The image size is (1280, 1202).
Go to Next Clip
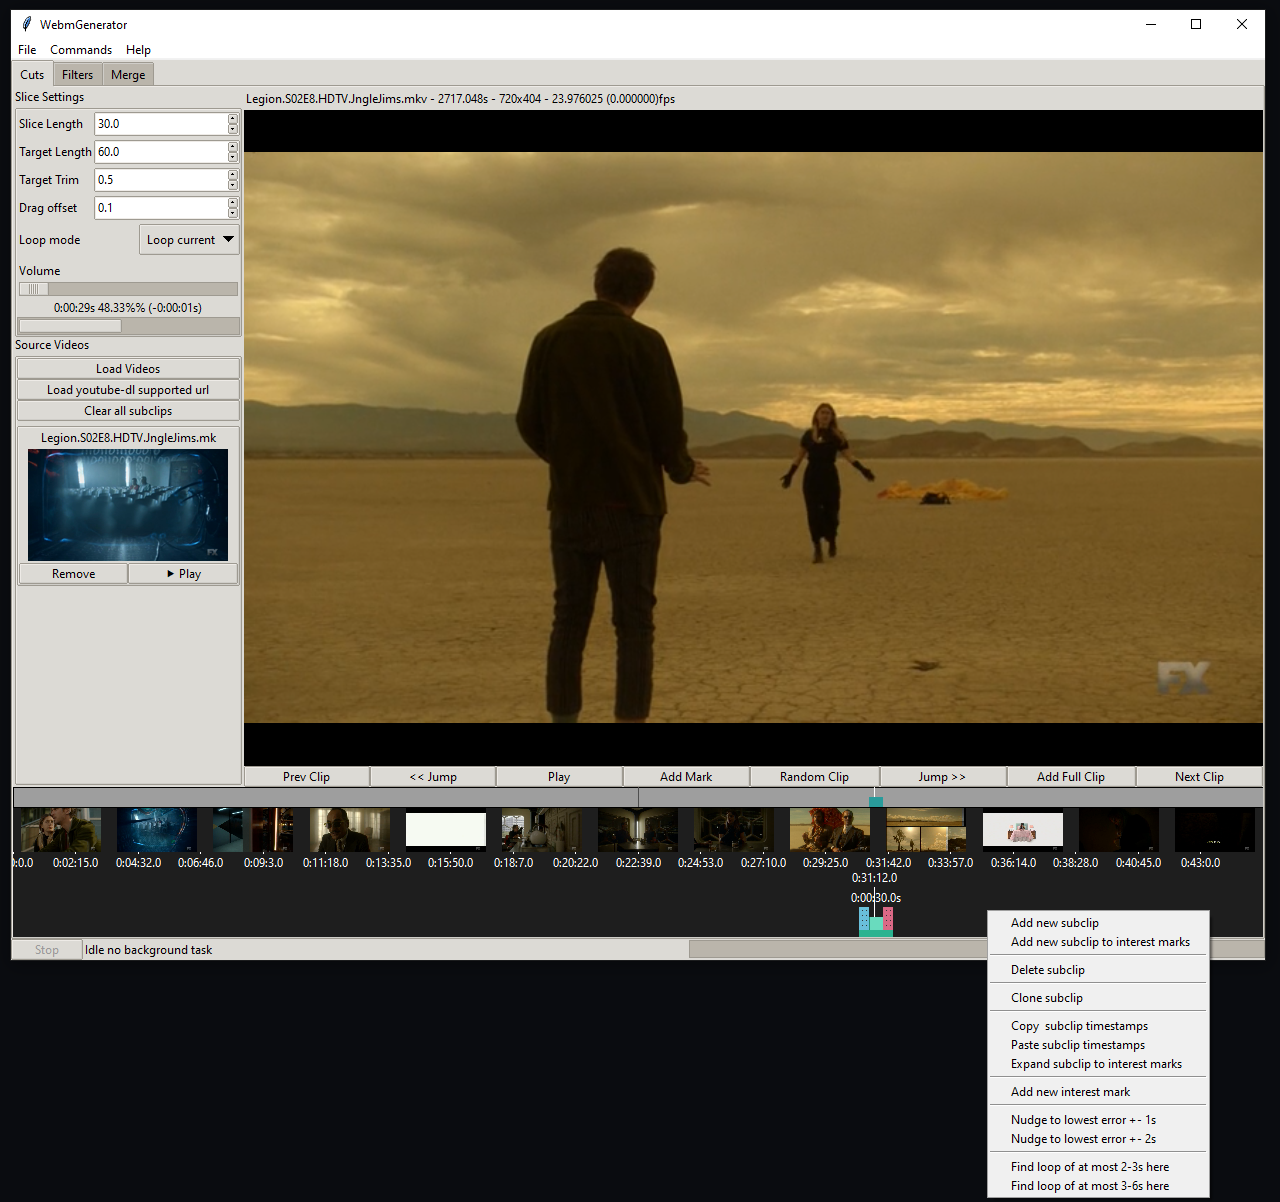point(1199,777)
